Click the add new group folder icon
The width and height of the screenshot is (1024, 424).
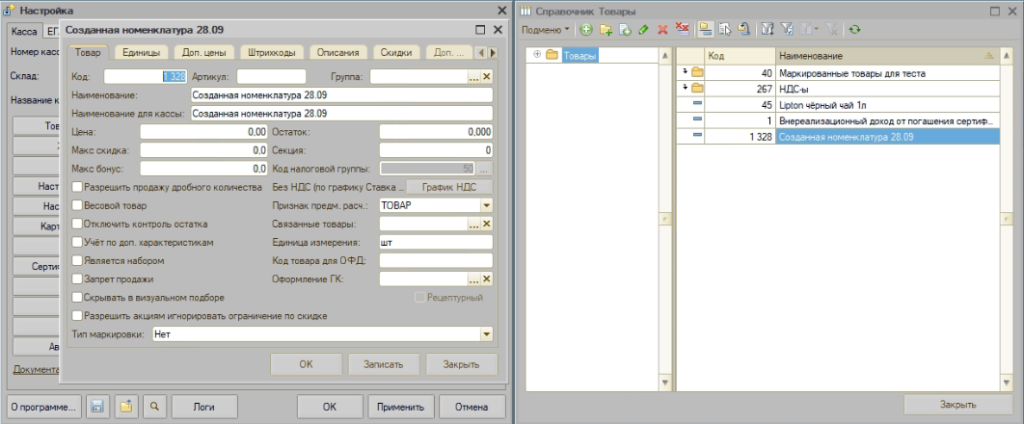point(605,29)
